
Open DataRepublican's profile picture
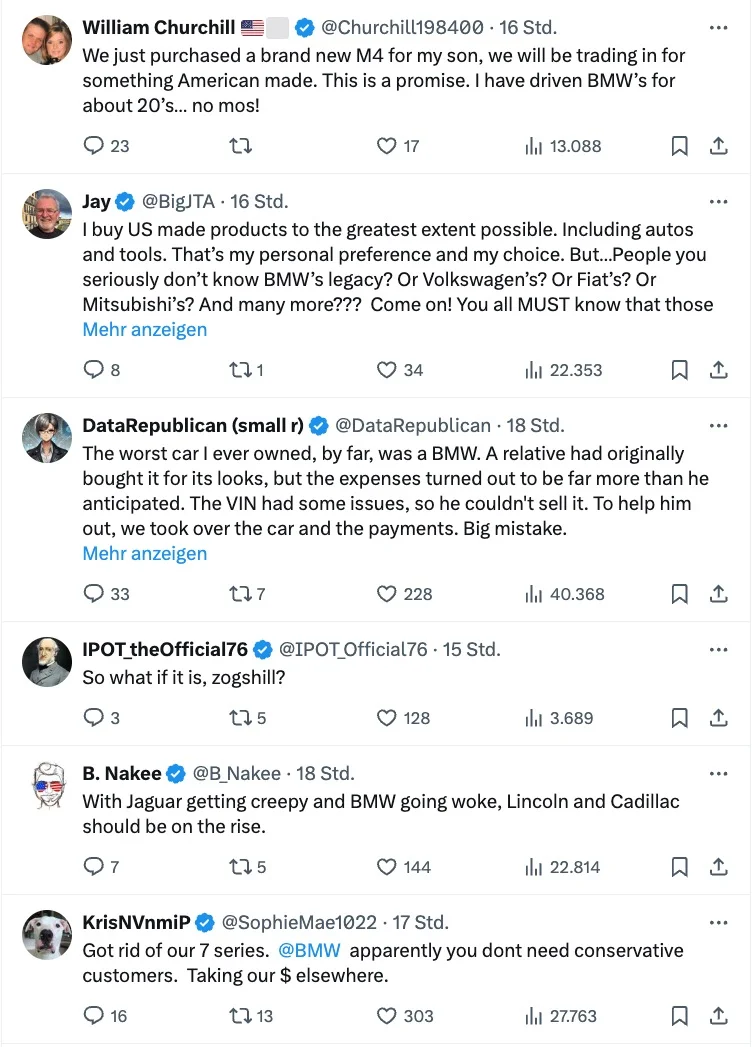(x=48, y=438)
